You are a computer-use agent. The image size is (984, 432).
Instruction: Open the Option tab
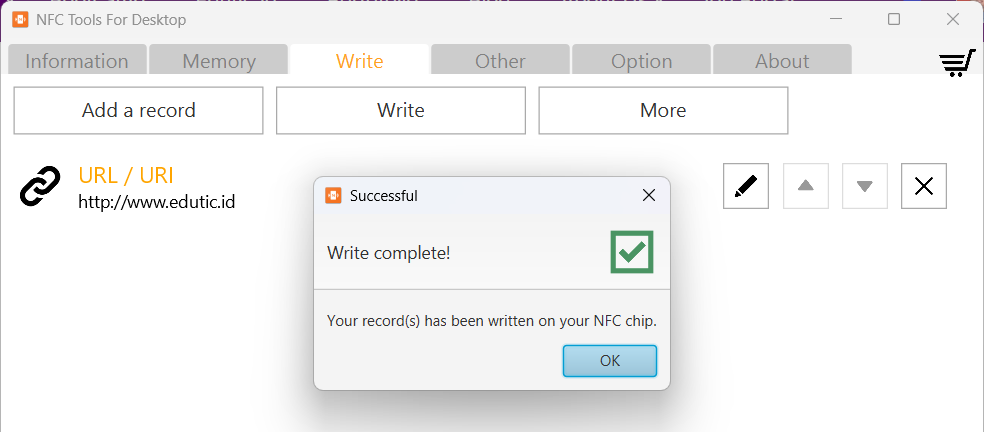[x=642, y=61]
